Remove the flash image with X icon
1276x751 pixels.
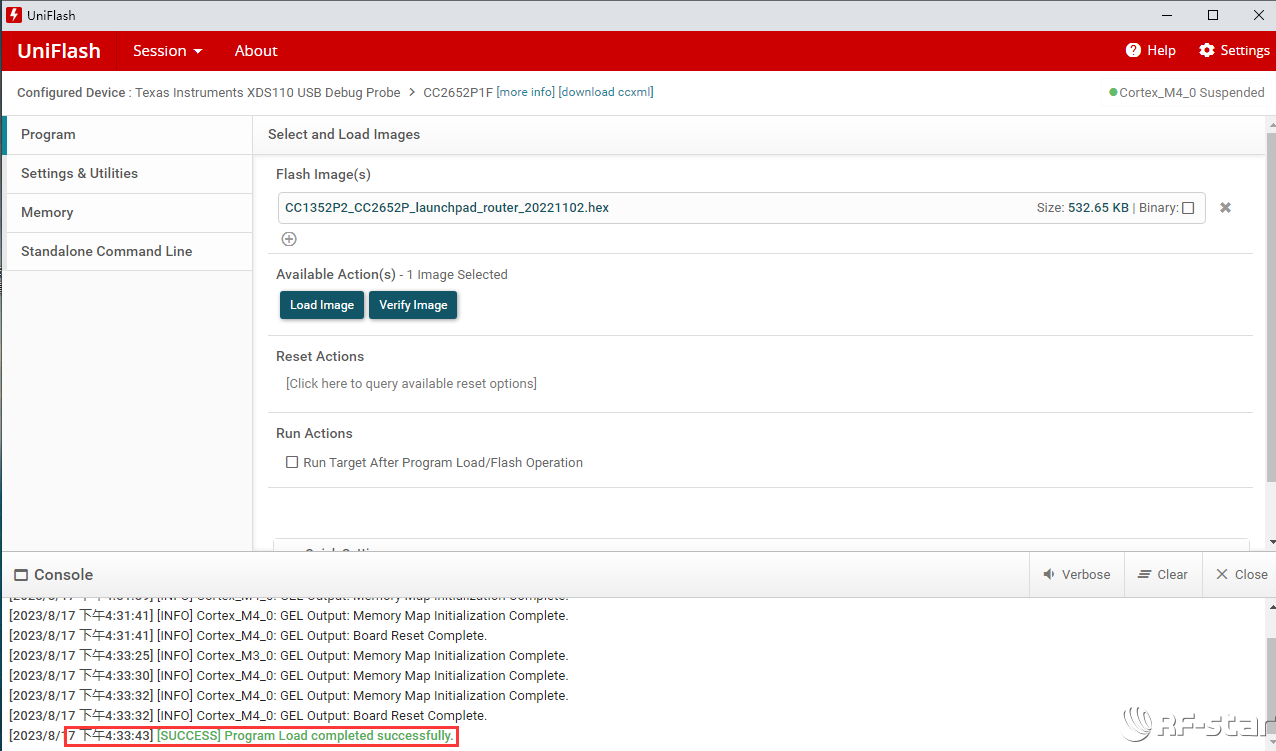pos(1225,208)
